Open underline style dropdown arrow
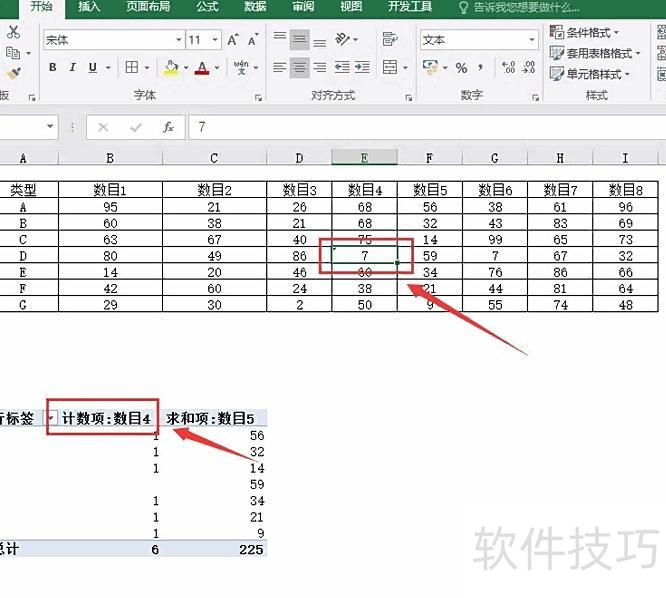The image size is (666, 598). pos(108,68)
